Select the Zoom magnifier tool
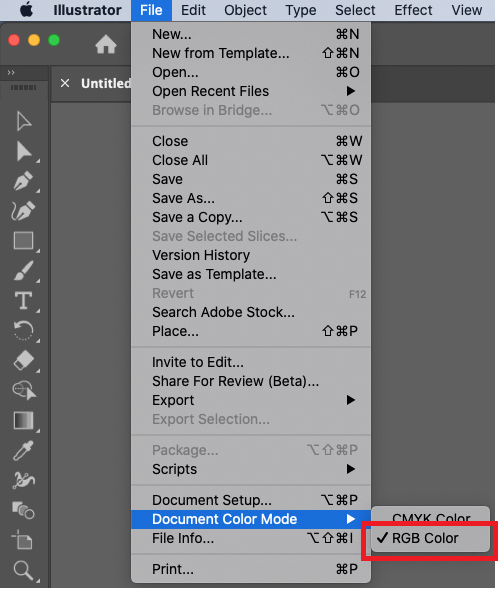Viewport: 504px width, 593px height. click(23, 570)
